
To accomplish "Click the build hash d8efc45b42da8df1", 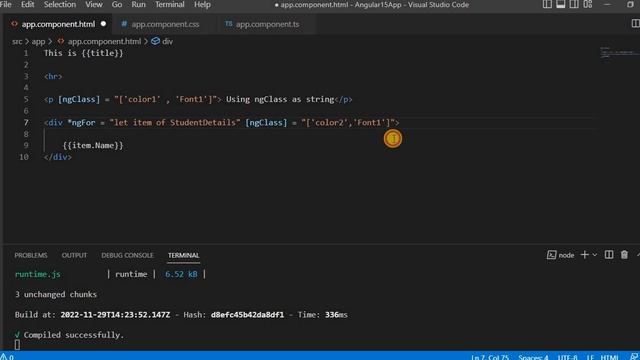I will [x=247, y=315].
